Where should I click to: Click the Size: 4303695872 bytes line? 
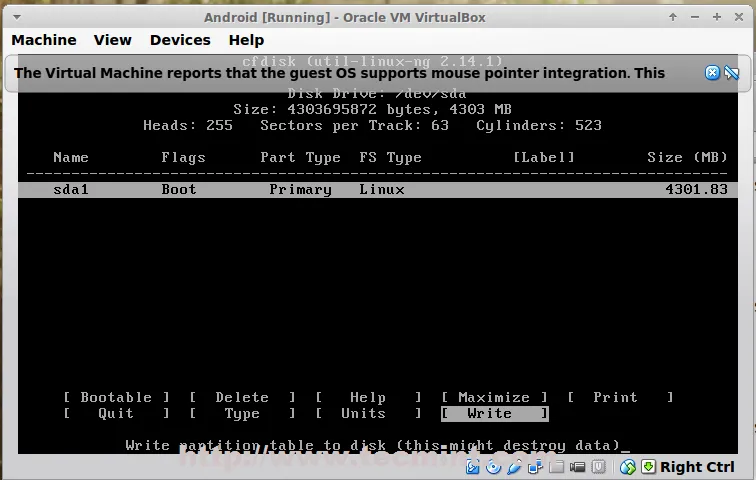point(372,109)
